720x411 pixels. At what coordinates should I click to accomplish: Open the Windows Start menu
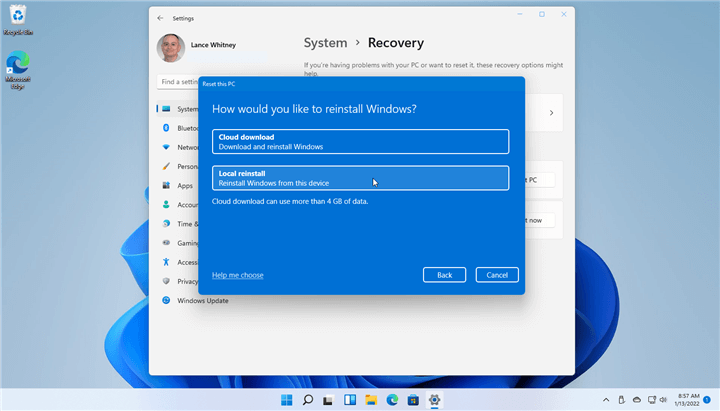coord(287,400)
